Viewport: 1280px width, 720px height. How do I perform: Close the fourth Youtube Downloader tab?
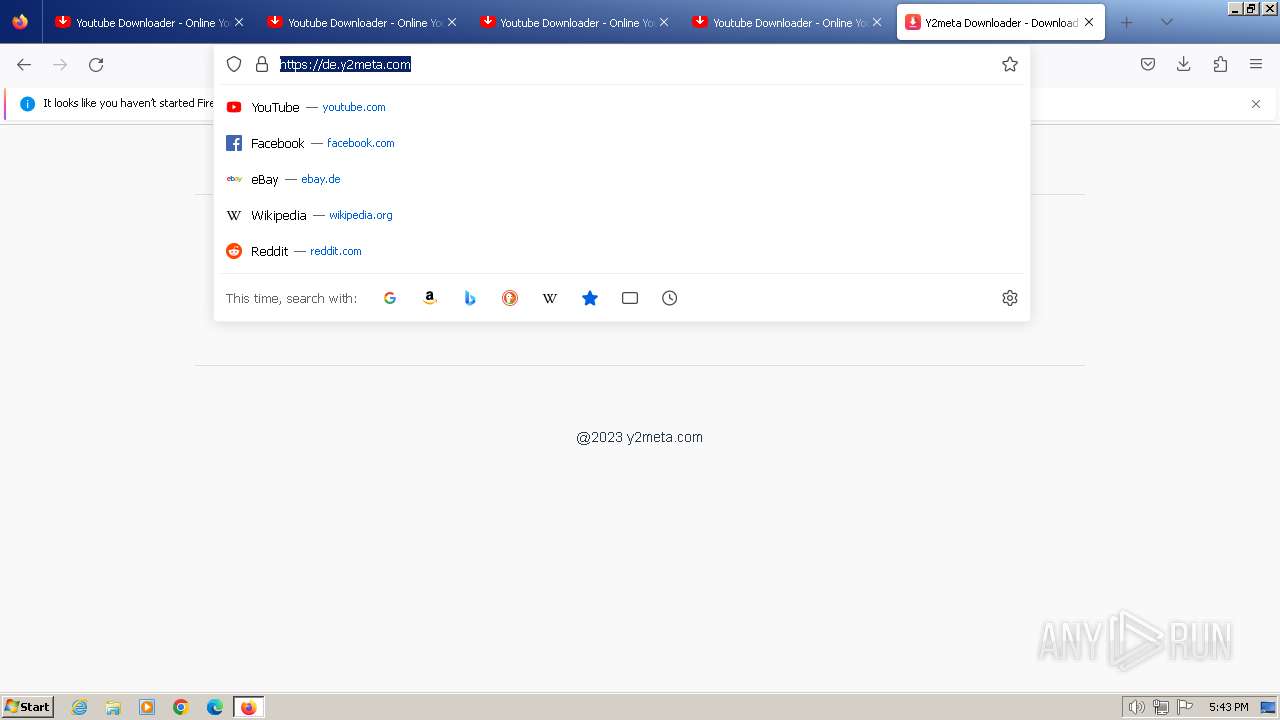click(x=877, y=22)
